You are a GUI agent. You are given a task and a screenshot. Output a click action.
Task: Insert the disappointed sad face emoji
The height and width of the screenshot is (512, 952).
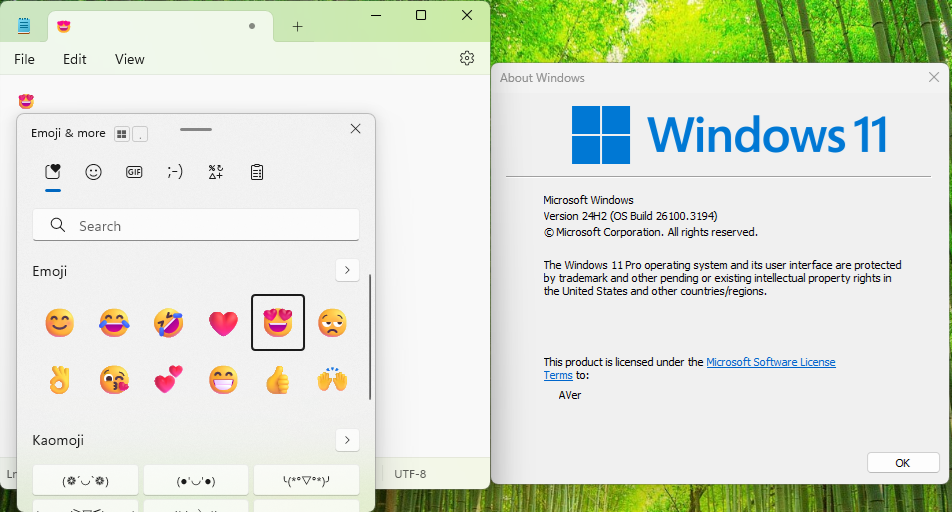332,323
